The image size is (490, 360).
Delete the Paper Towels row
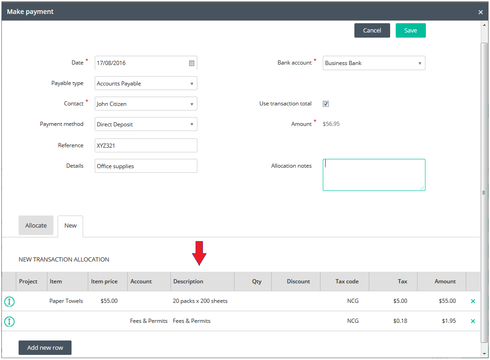pyautogui.click(x=473, y=301)
